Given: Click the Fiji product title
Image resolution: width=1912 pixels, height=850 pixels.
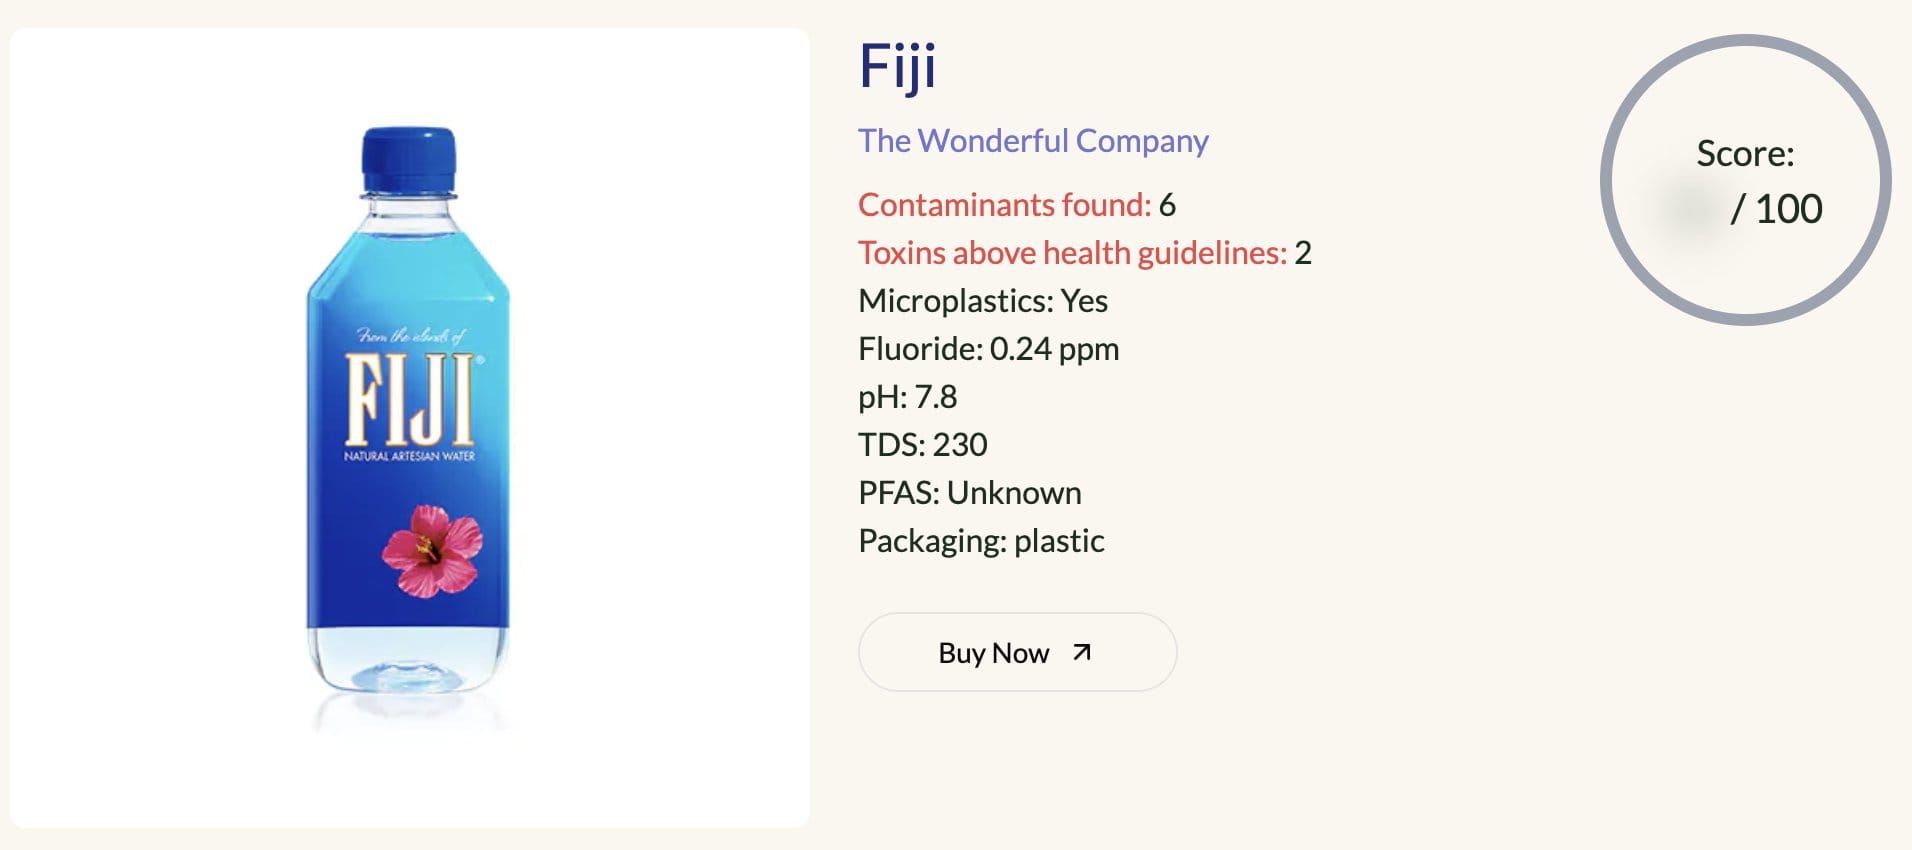Looking at the screenshot, I should point(897,67).
